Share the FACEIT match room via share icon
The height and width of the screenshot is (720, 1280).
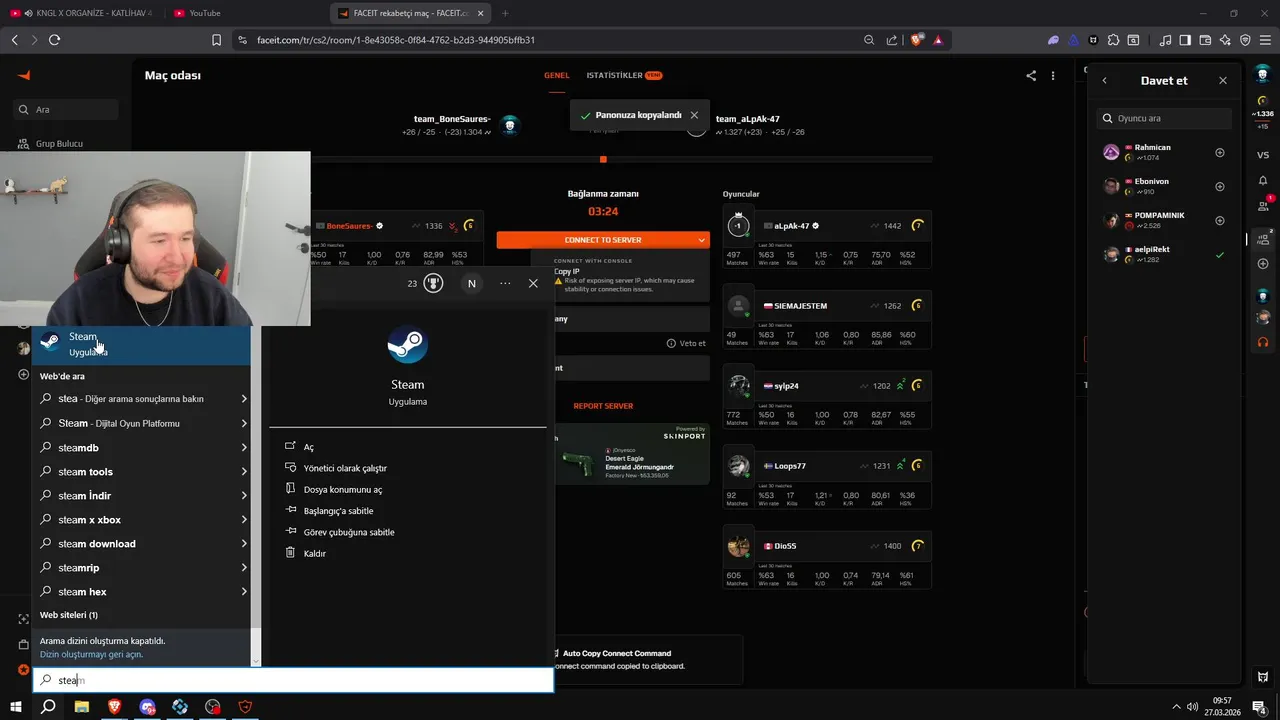coord(1031,75)
